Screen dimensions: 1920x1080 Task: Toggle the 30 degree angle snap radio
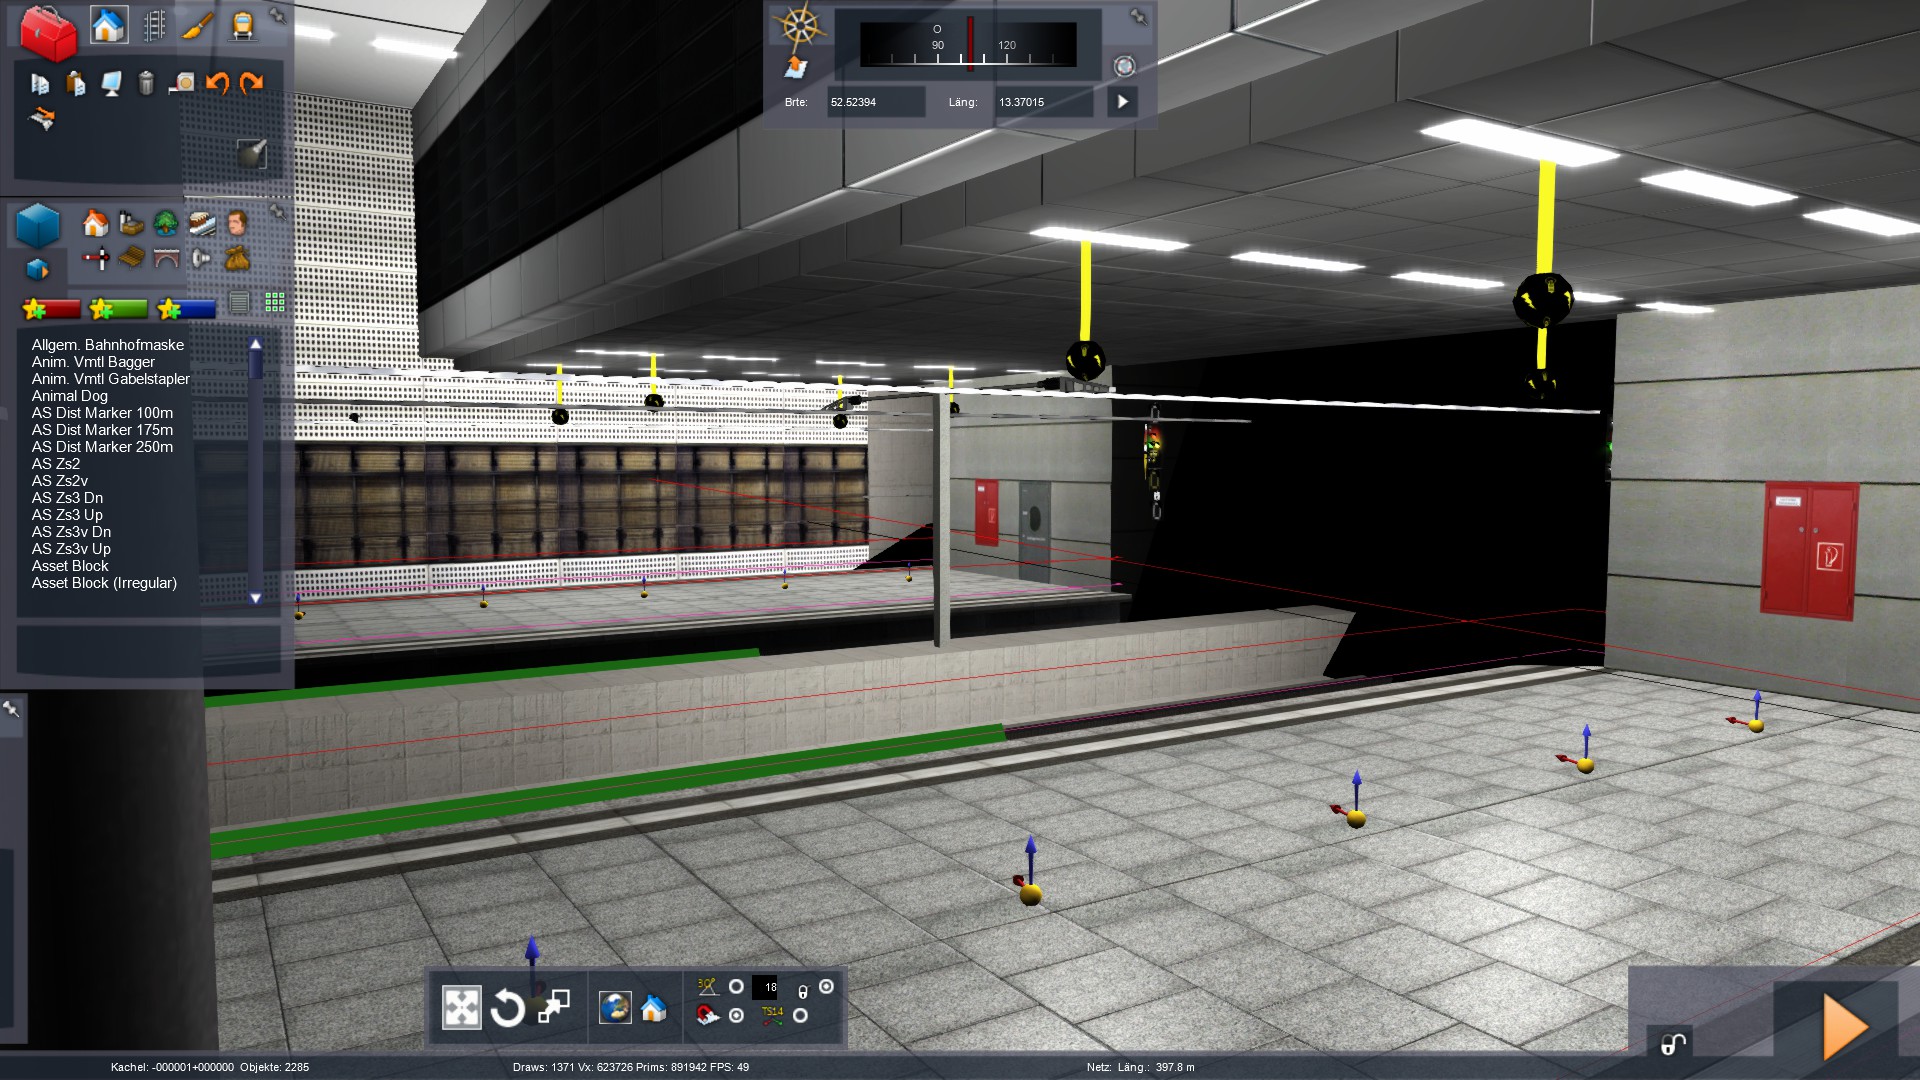(x=736, y=987)
